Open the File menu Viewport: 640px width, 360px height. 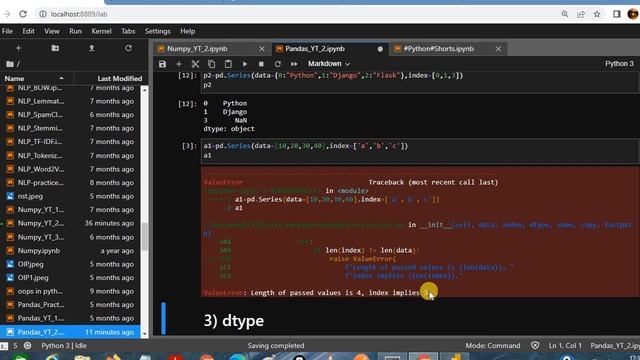point(7,31)
